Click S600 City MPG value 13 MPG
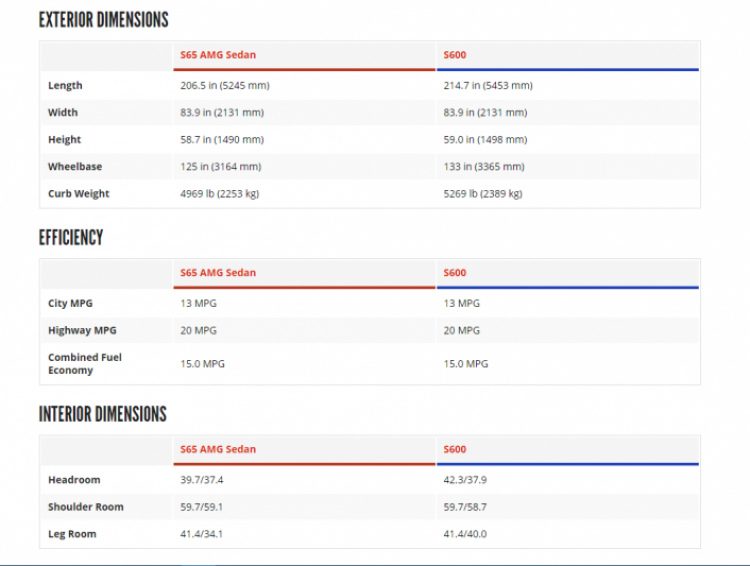 (461, 303)
